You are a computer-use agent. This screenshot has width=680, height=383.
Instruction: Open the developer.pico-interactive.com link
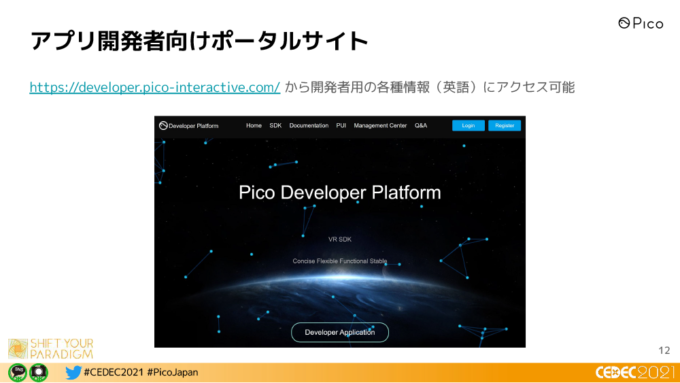(x=155, y=87)
